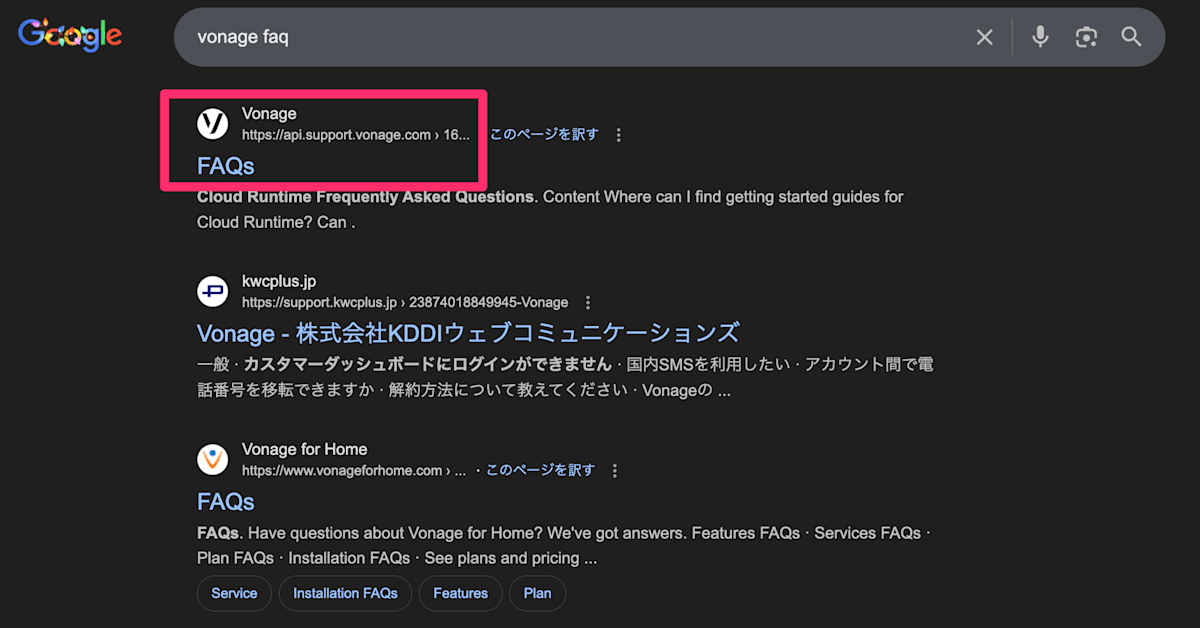Open the KDDI ウェブコミュニケーションズ Vonage result

pos(470,332)
